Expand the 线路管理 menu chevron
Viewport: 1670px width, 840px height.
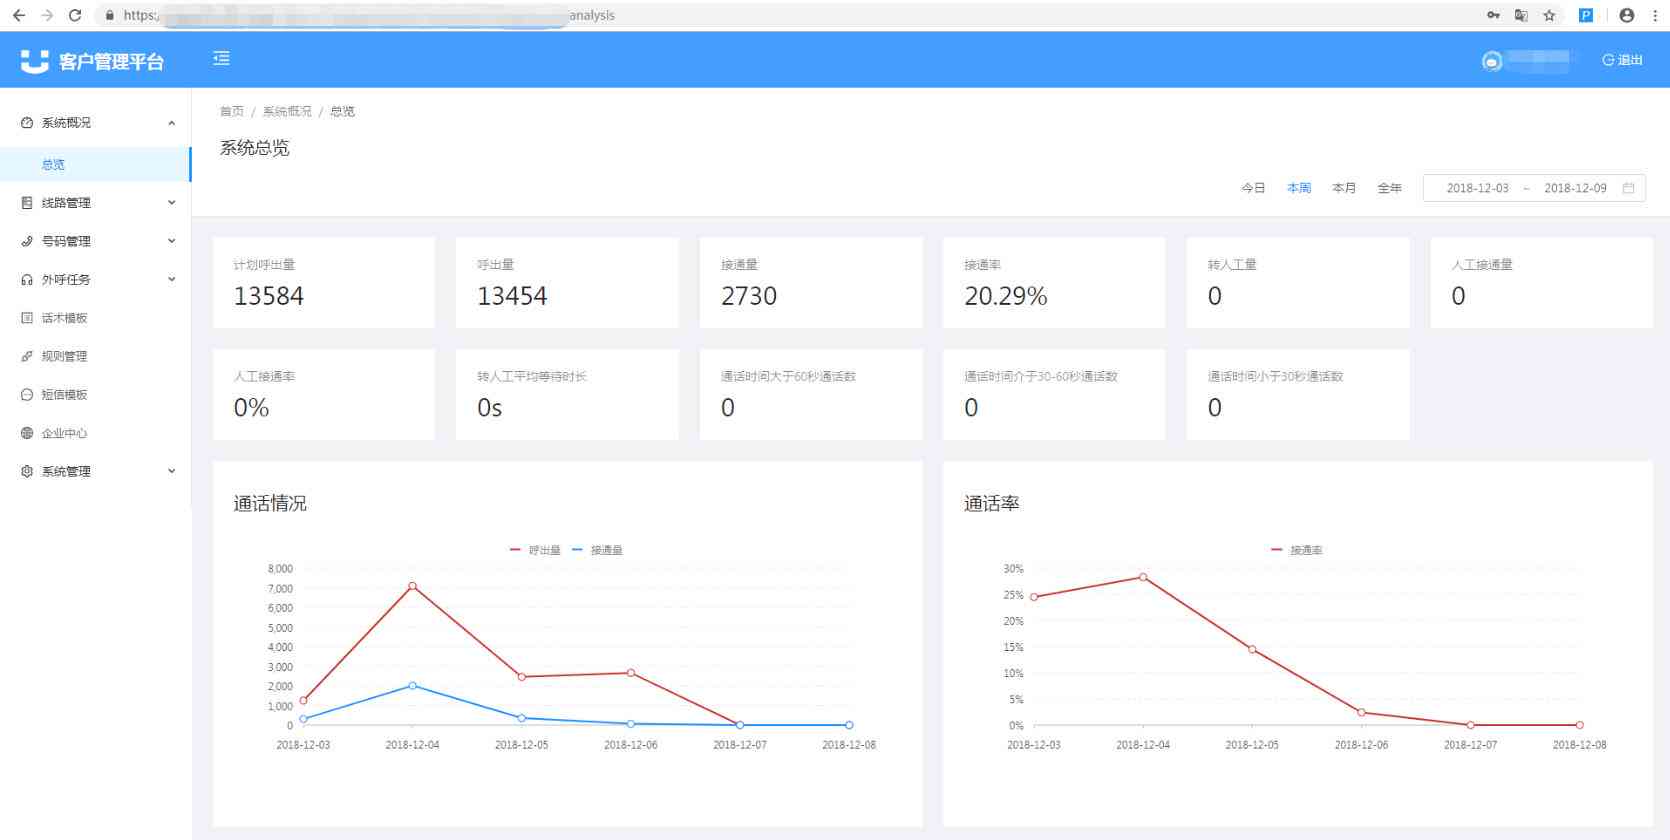click(x=171, y=203)
